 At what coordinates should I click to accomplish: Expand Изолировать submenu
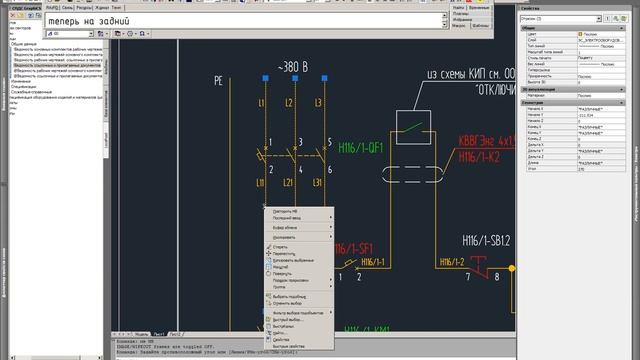[299, 237]
